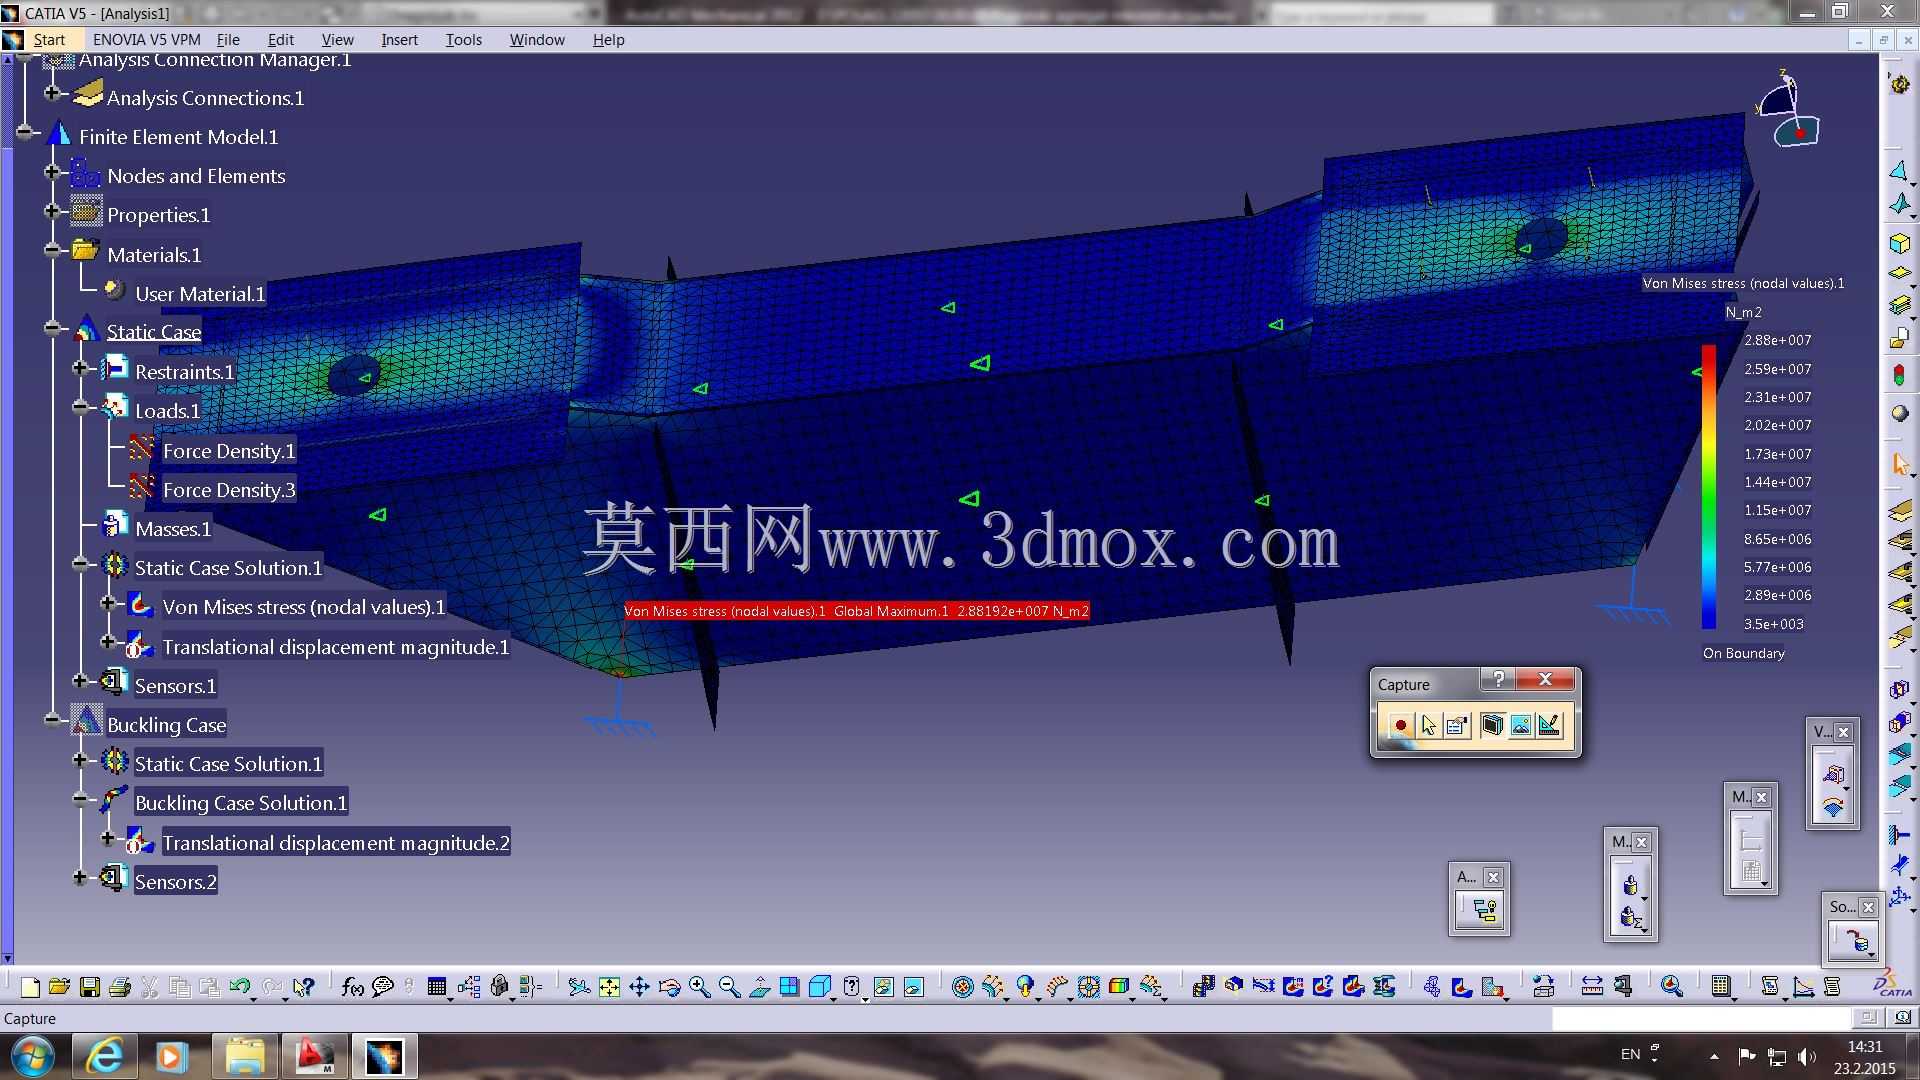Save the analysis with the floppy disk icon

coord(90,987)
